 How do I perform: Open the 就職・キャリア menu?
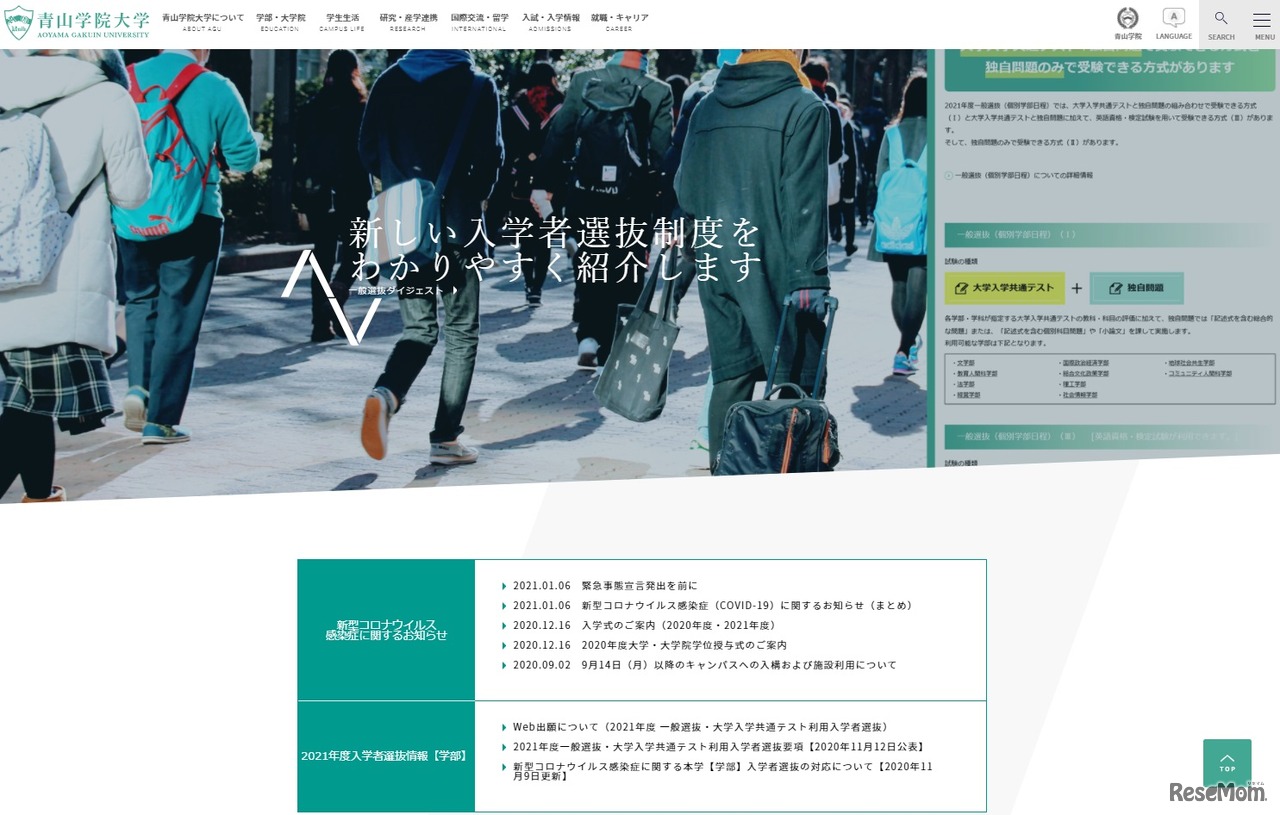point(620,20)
